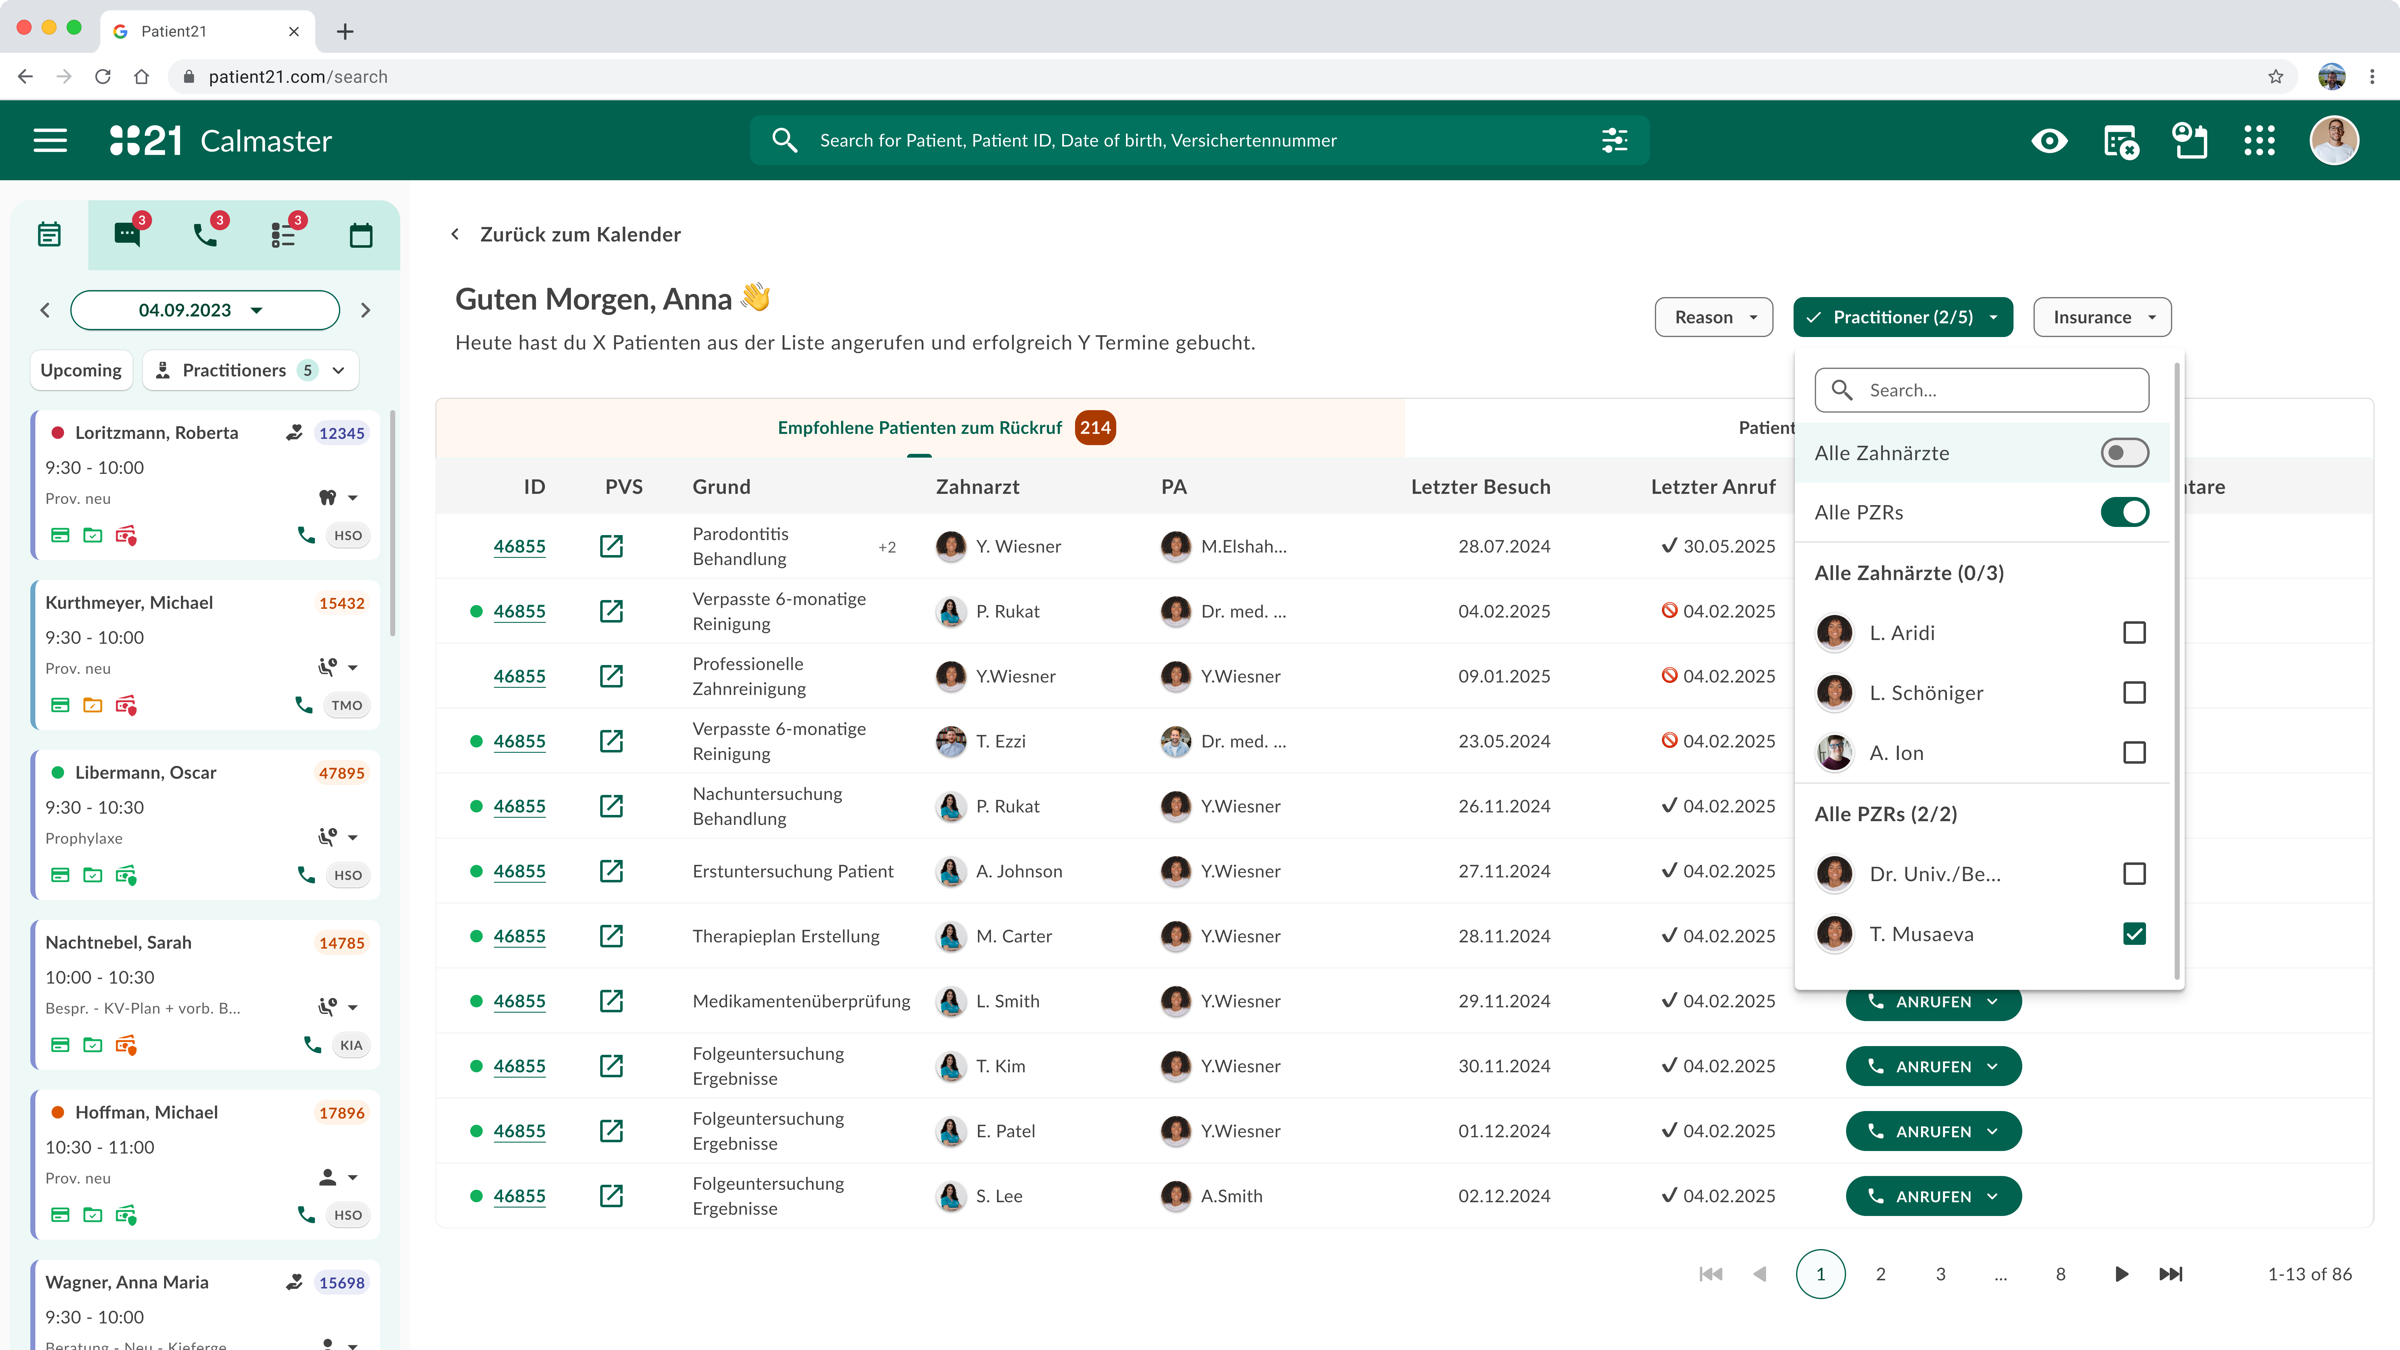The image size is (2400, 1350).
Task: Sort by Letzter Besuch column header
Action: click(x=1480, y=487)
